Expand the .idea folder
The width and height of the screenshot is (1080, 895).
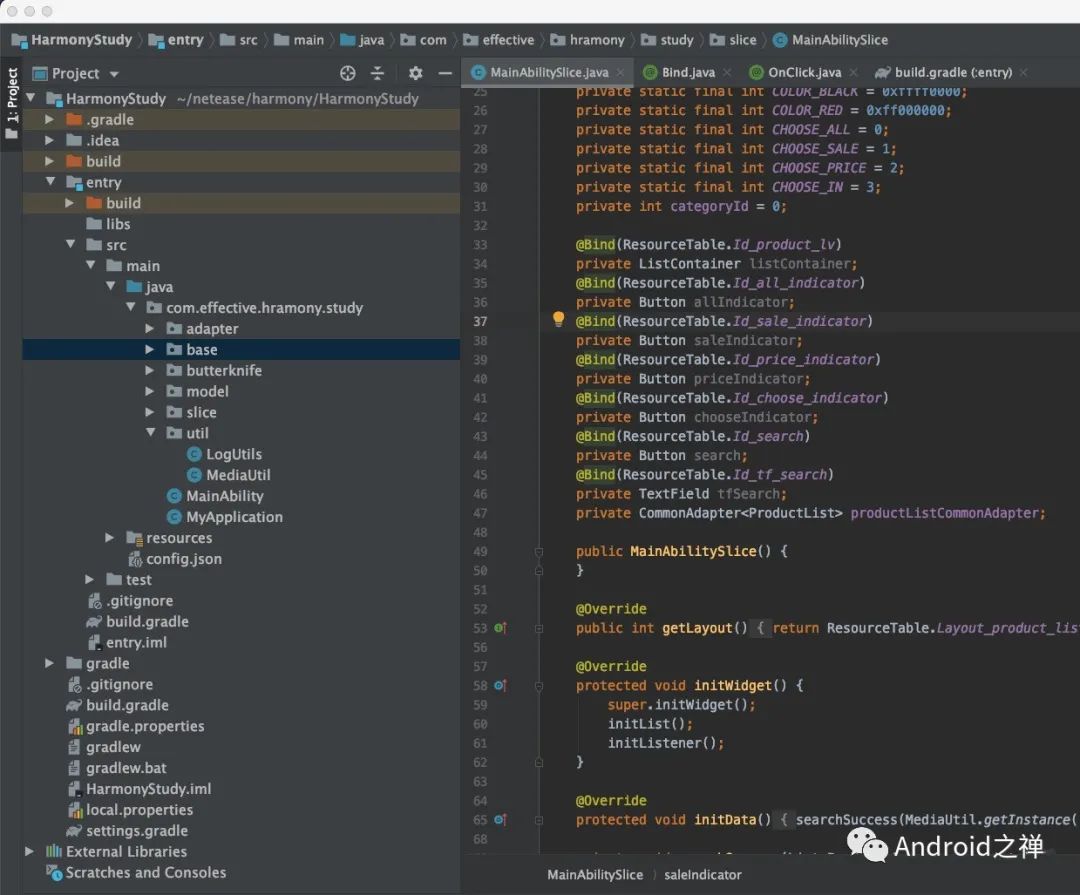pos(50,140)
